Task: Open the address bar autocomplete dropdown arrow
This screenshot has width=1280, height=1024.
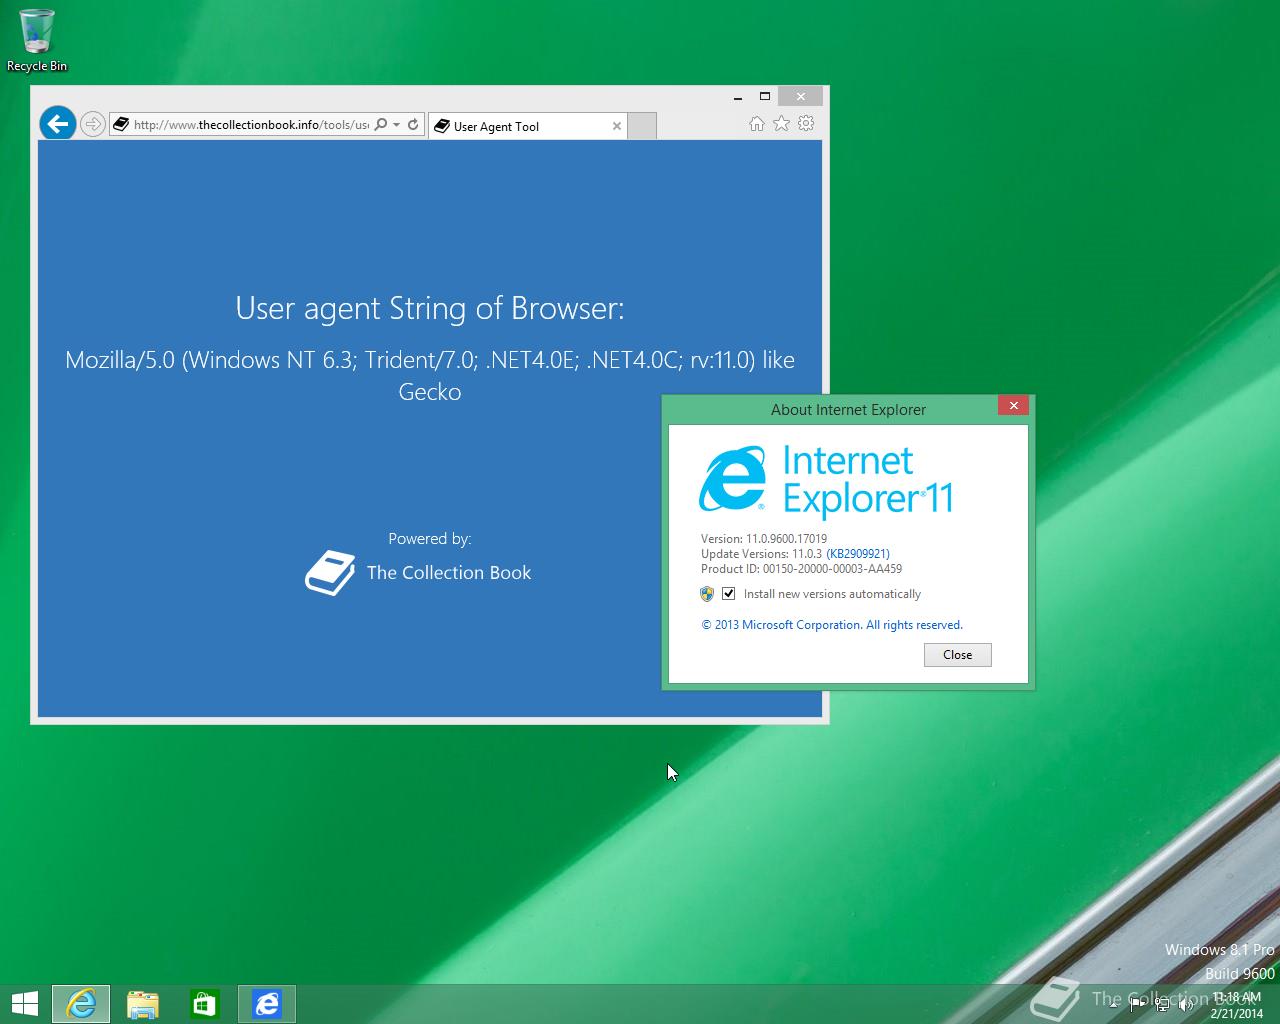Action: point(397,125)
